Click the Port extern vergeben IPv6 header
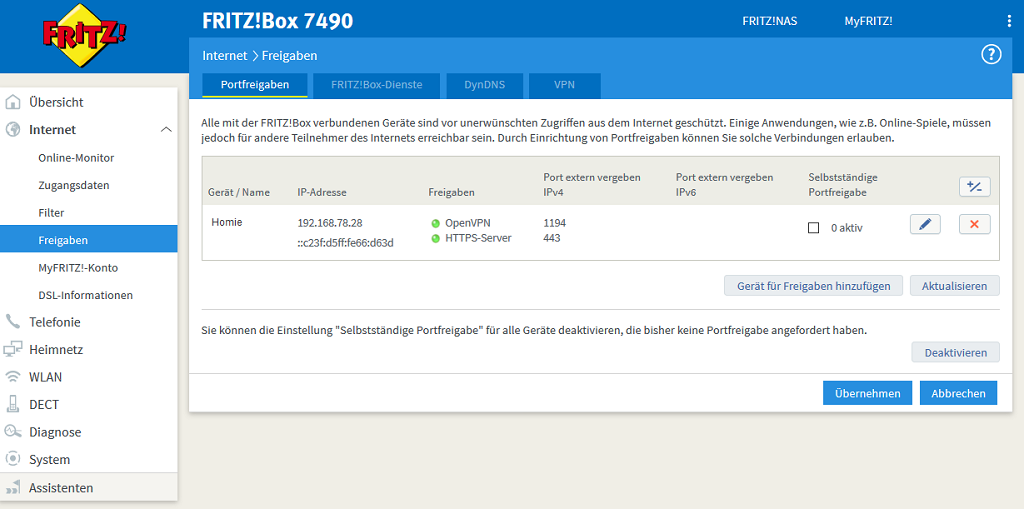Image resolution: width=1024 pixels, height=509 pixels. [724, 185]
